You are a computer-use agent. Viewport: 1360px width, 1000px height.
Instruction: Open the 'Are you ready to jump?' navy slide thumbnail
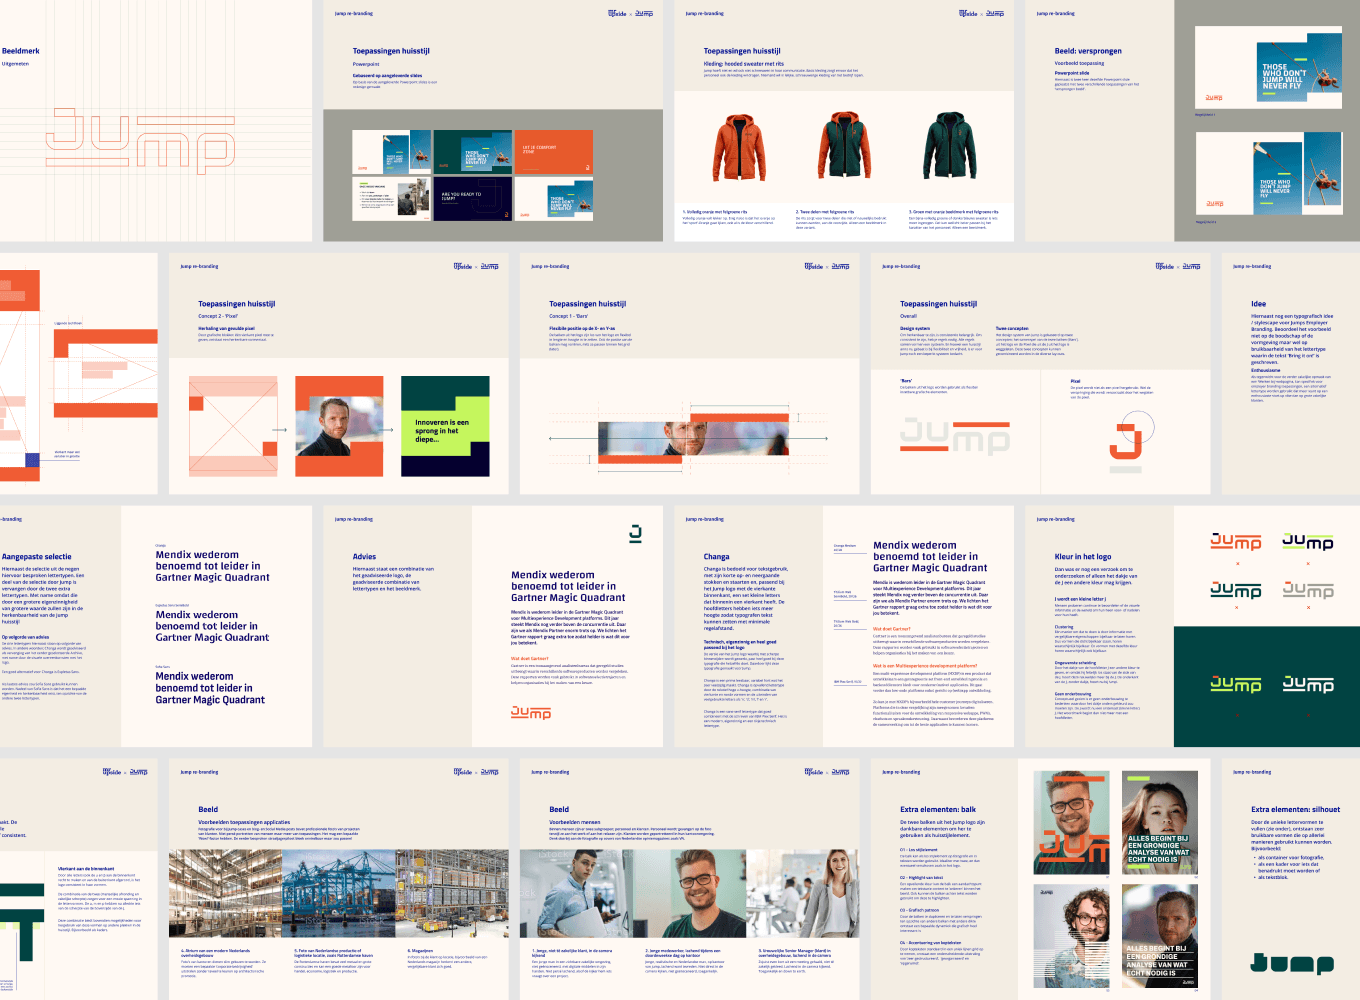pos(474,198)
